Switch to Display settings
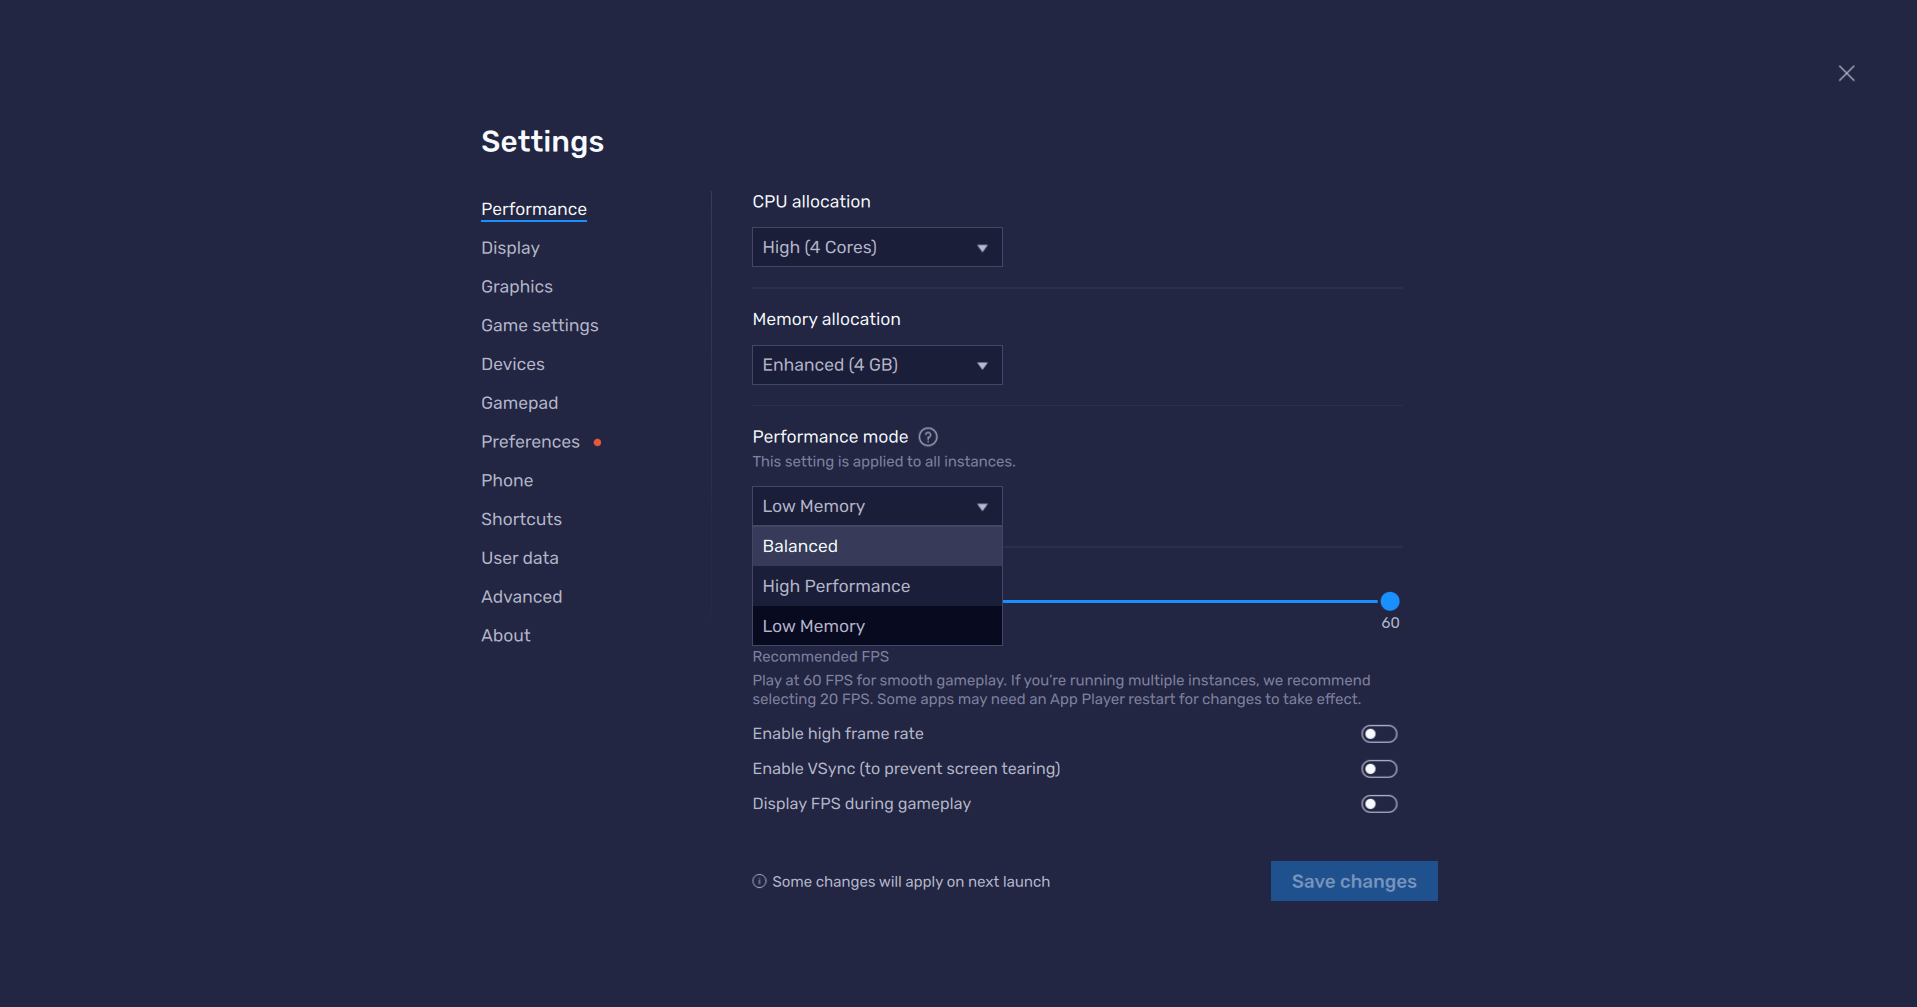 click(510, 248)
